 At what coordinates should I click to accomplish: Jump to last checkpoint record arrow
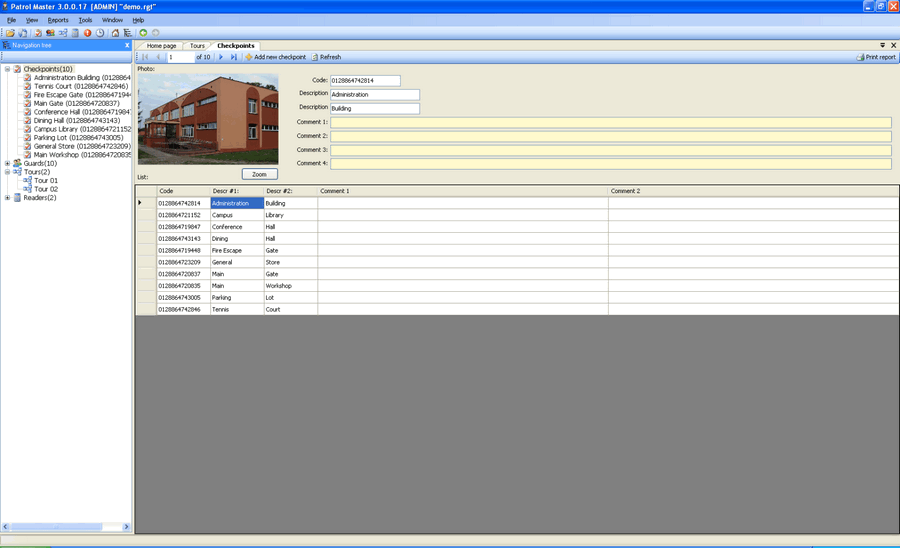234,57
